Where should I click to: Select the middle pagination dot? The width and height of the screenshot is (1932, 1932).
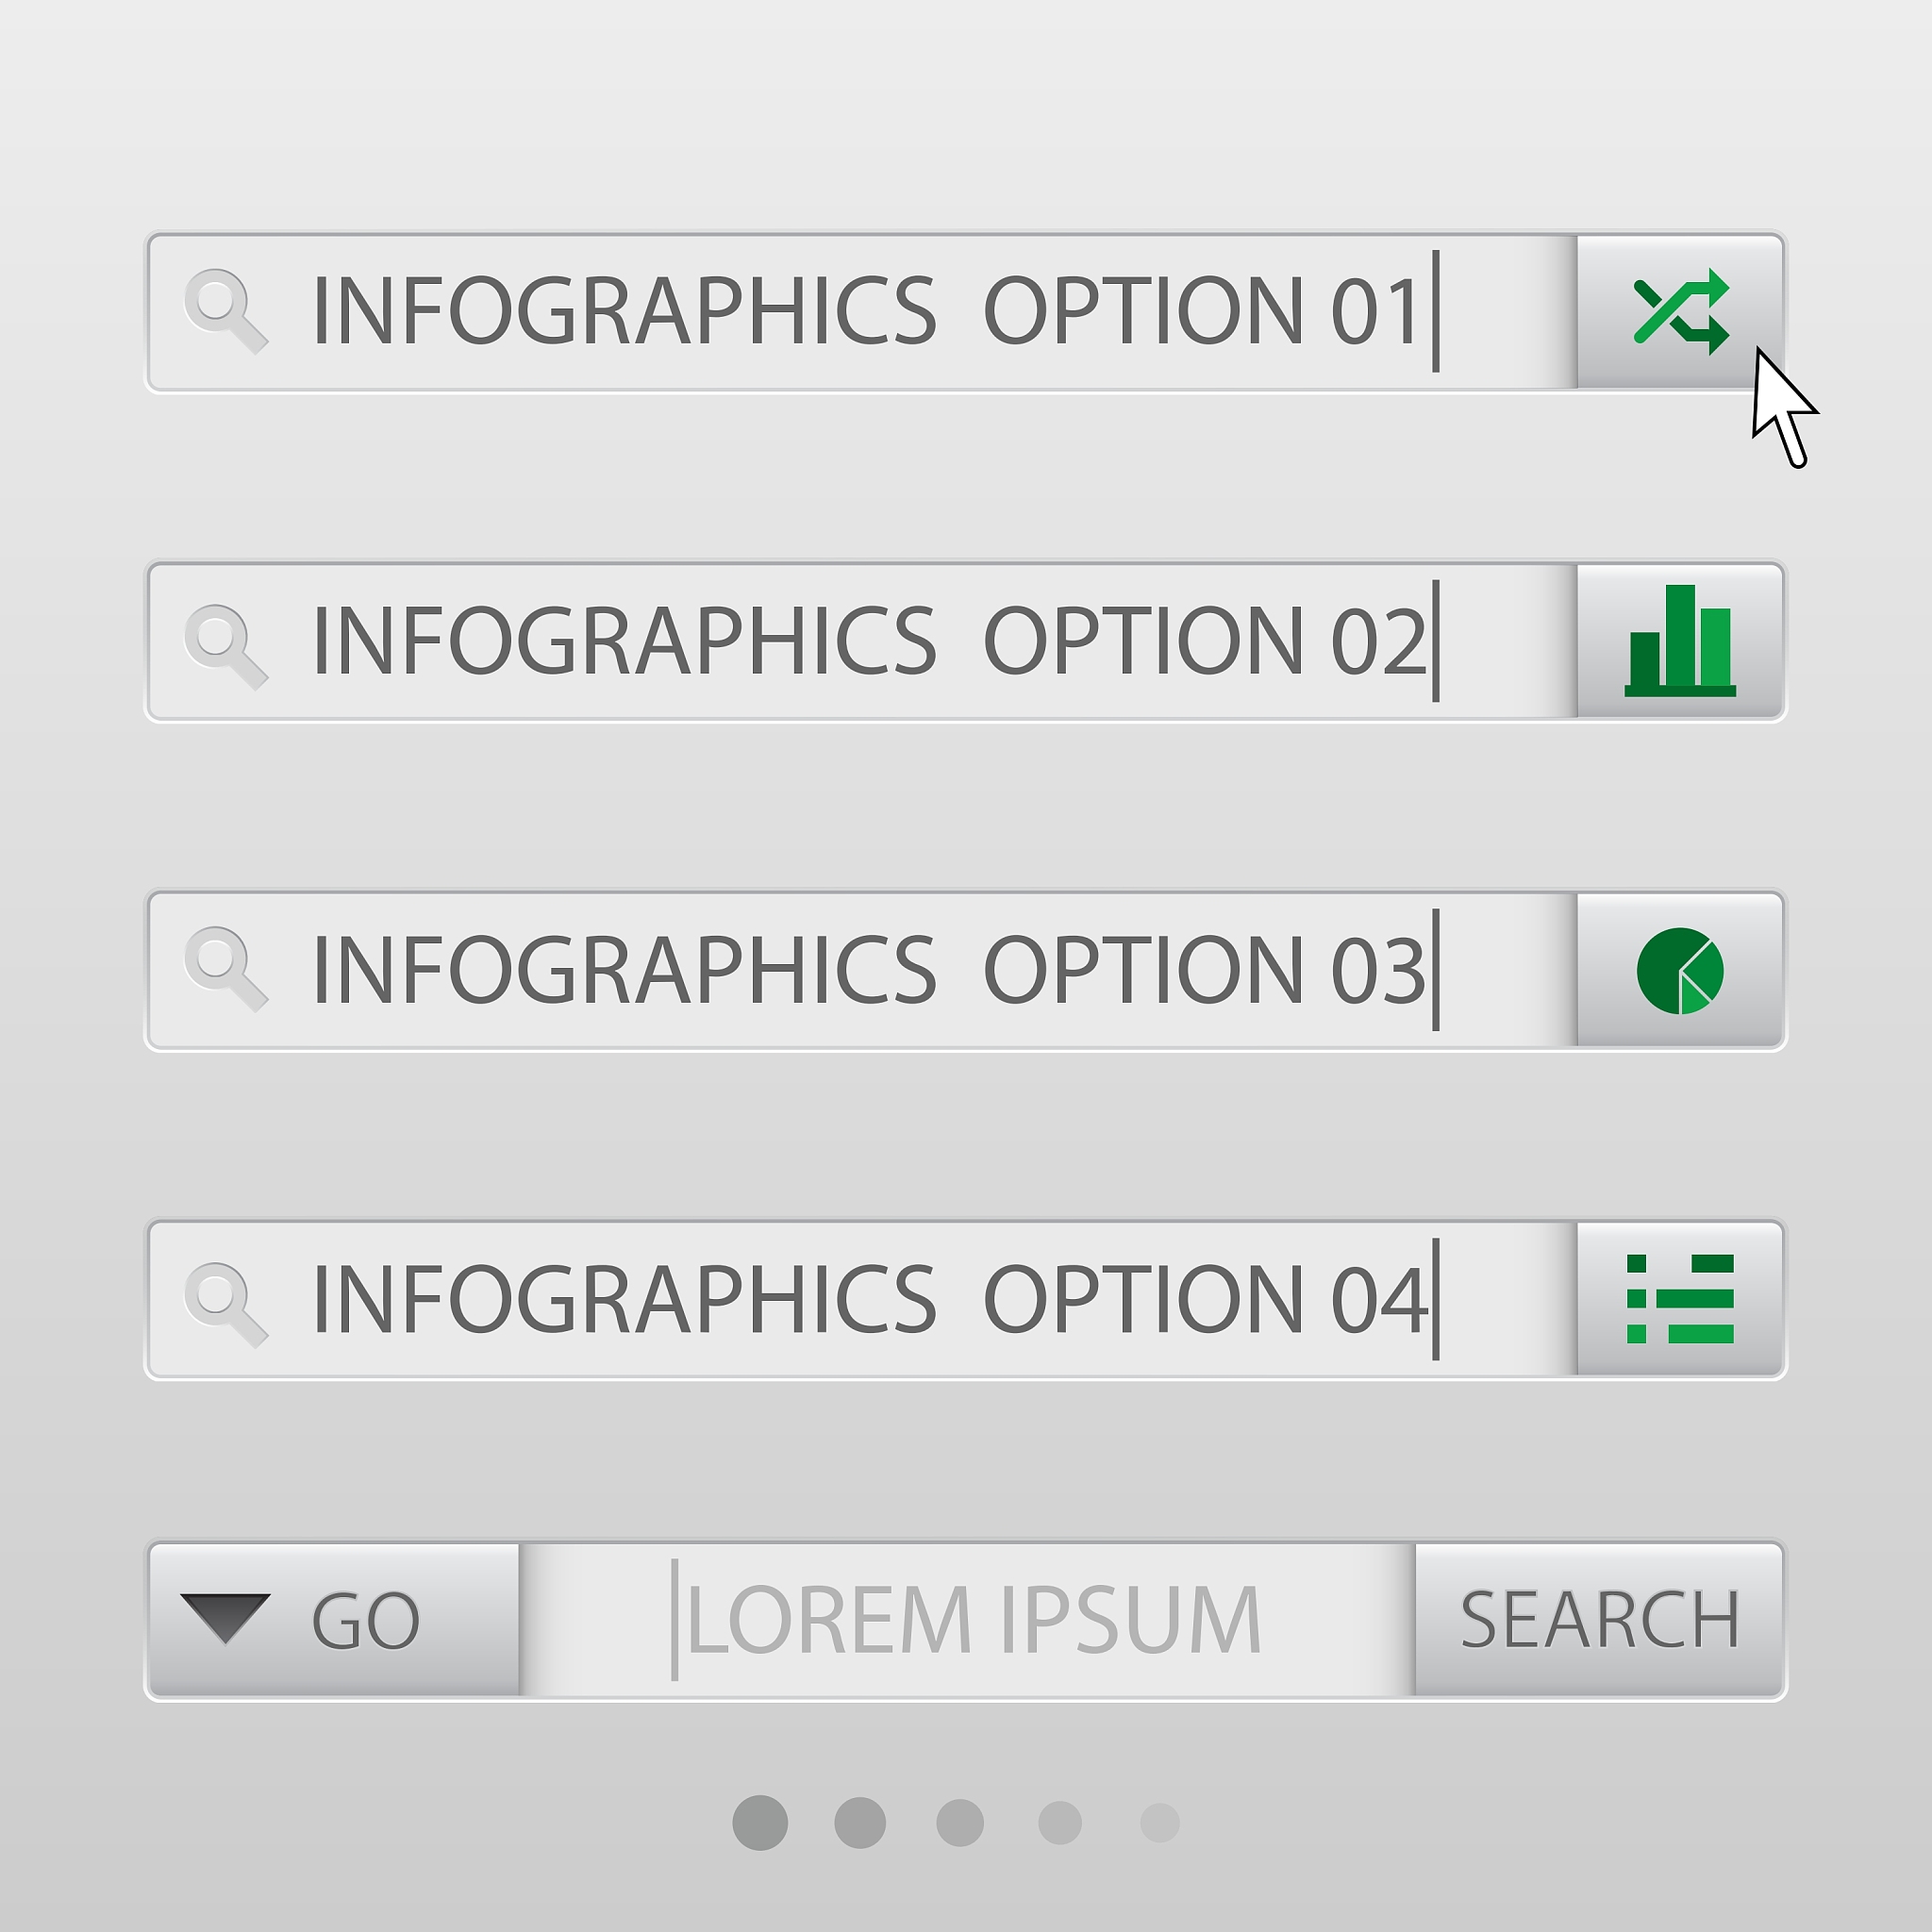(960, 1823)
